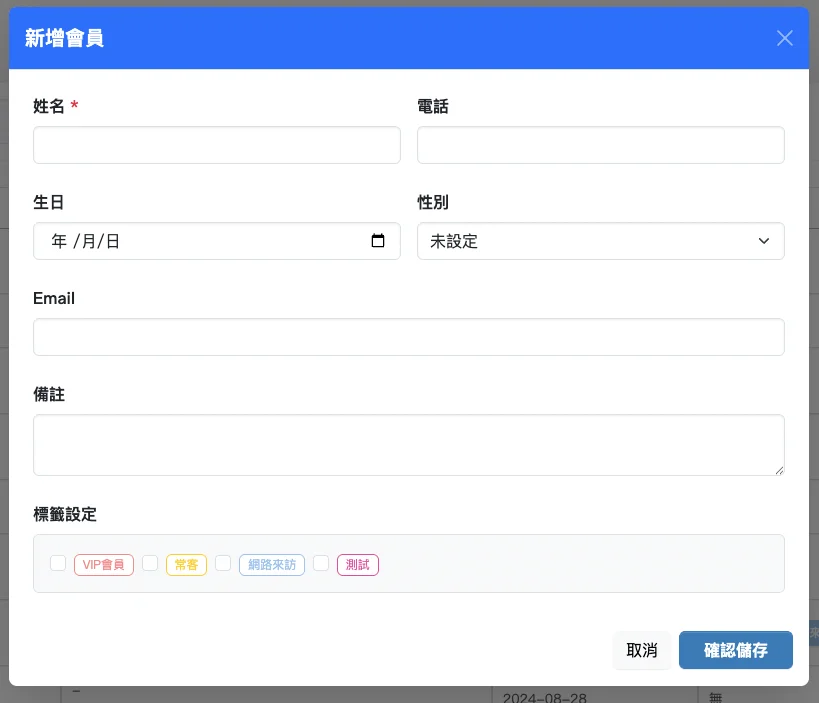Close the 新增會員 dialog with the X icon
This screenshot has width=819, height=703.
coord(785,38)
